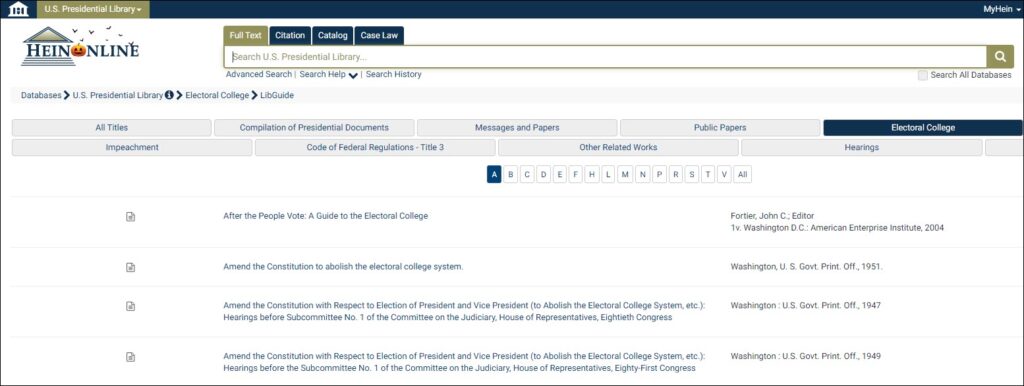The width and height of the screenshot is (1024, 386).
Task: Click U.S. Presidential Library breadcrumb link
Action: tap(118, 95)
